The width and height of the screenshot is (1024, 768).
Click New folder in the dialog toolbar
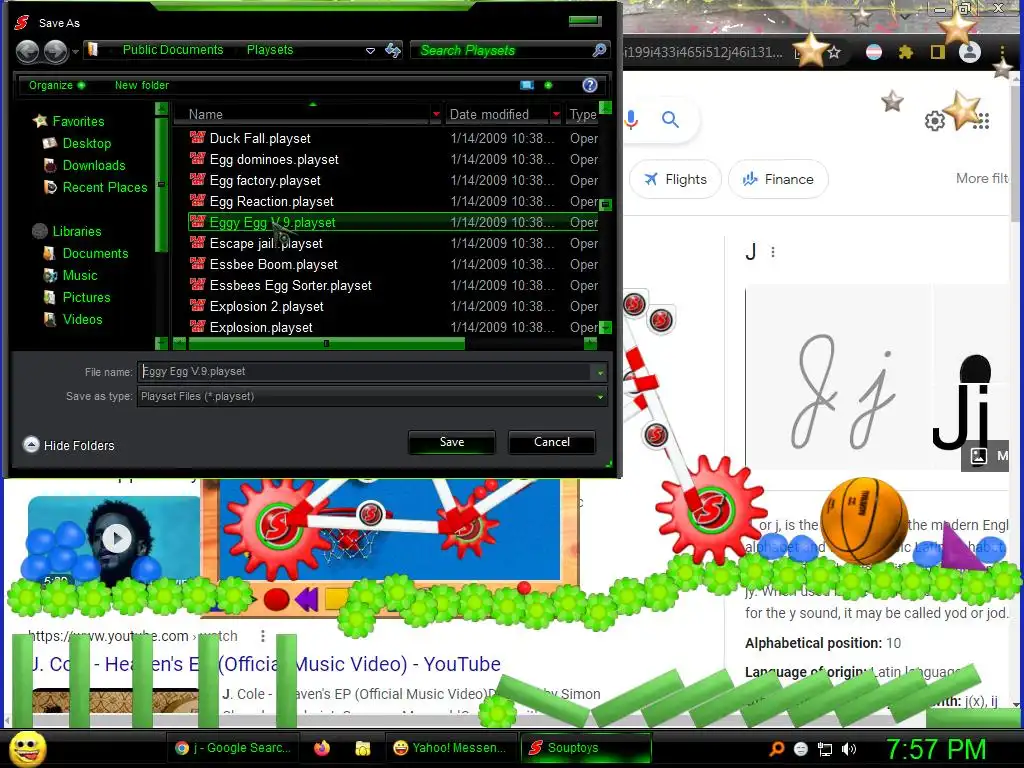click(142, 85)
